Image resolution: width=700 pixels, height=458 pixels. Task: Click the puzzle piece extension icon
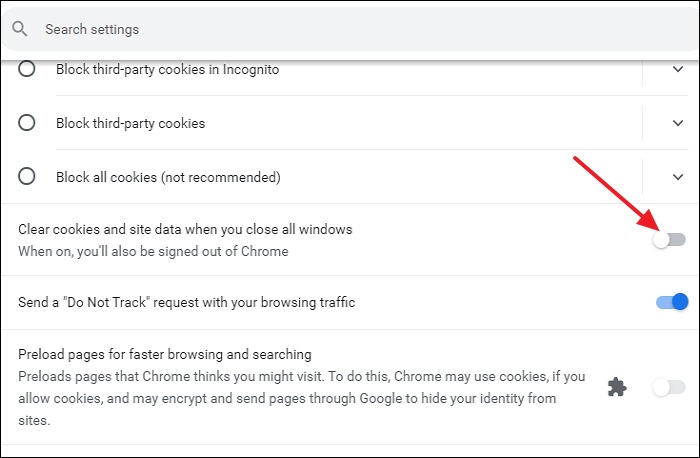[x=618, y=387]
